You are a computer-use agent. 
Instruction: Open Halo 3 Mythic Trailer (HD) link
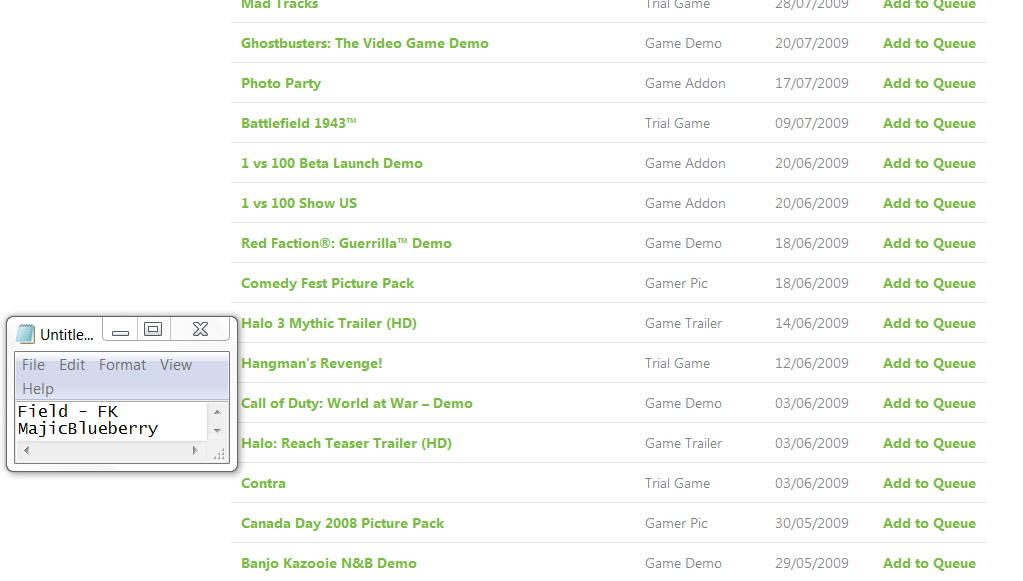click(329, 323)
